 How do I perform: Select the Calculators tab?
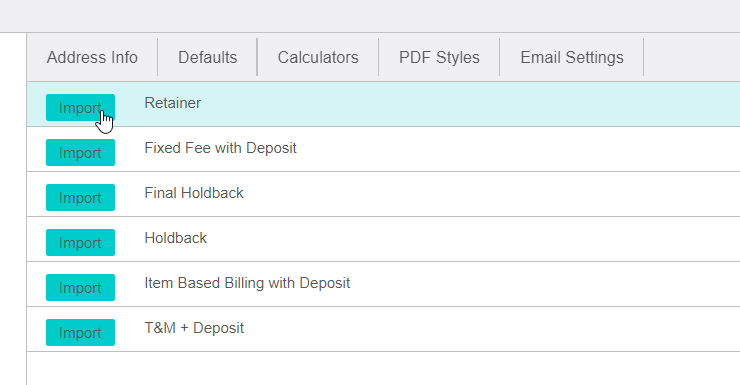tap(318, 57)
